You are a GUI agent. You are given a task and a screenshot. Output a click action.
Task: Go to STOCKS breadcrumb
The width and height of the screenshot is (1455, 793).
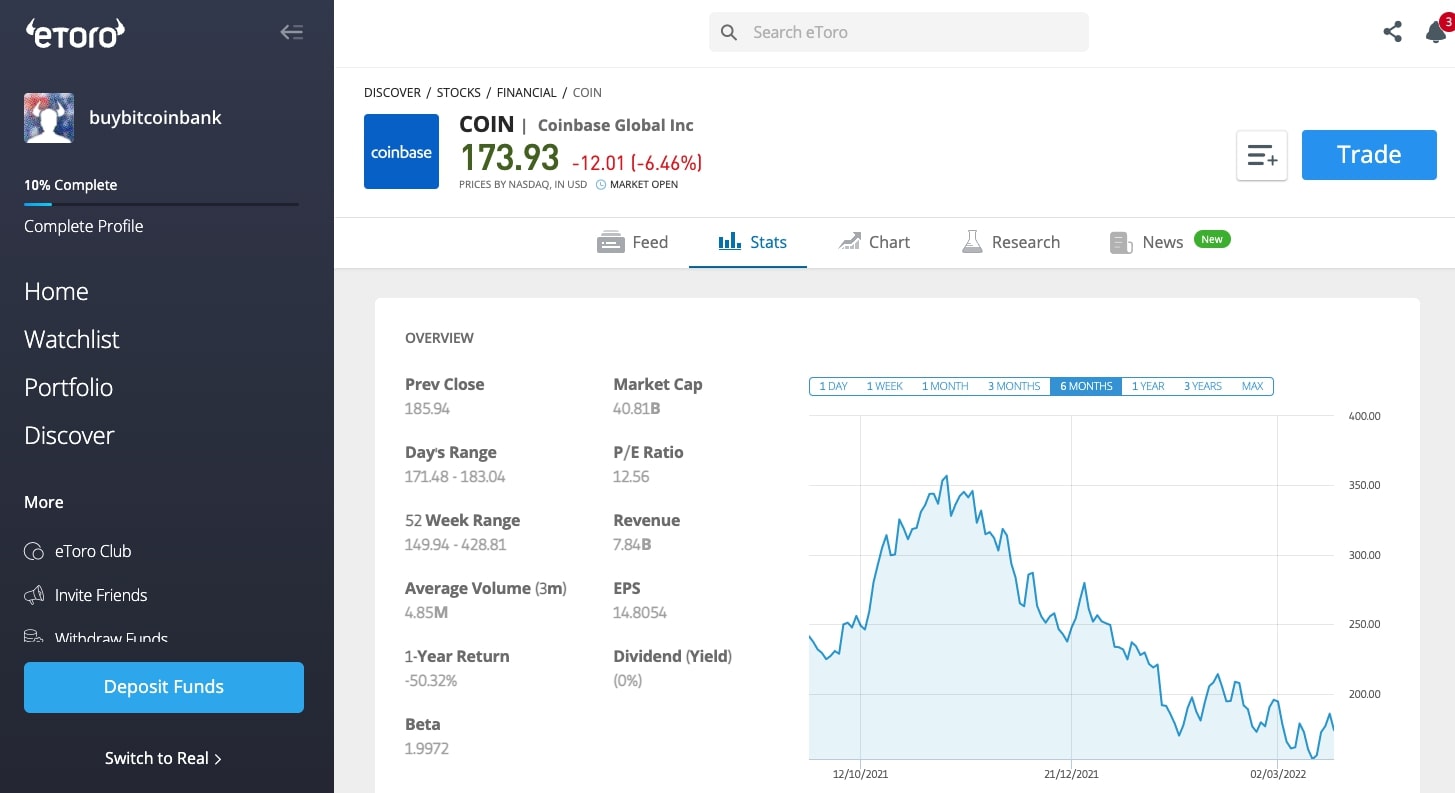pyautogui.click(x=459, y=92)
